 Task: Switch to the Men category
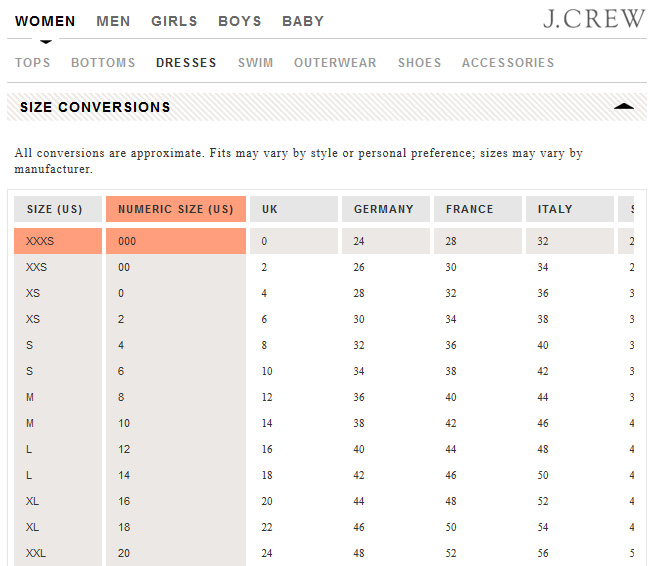click(113, 21)
